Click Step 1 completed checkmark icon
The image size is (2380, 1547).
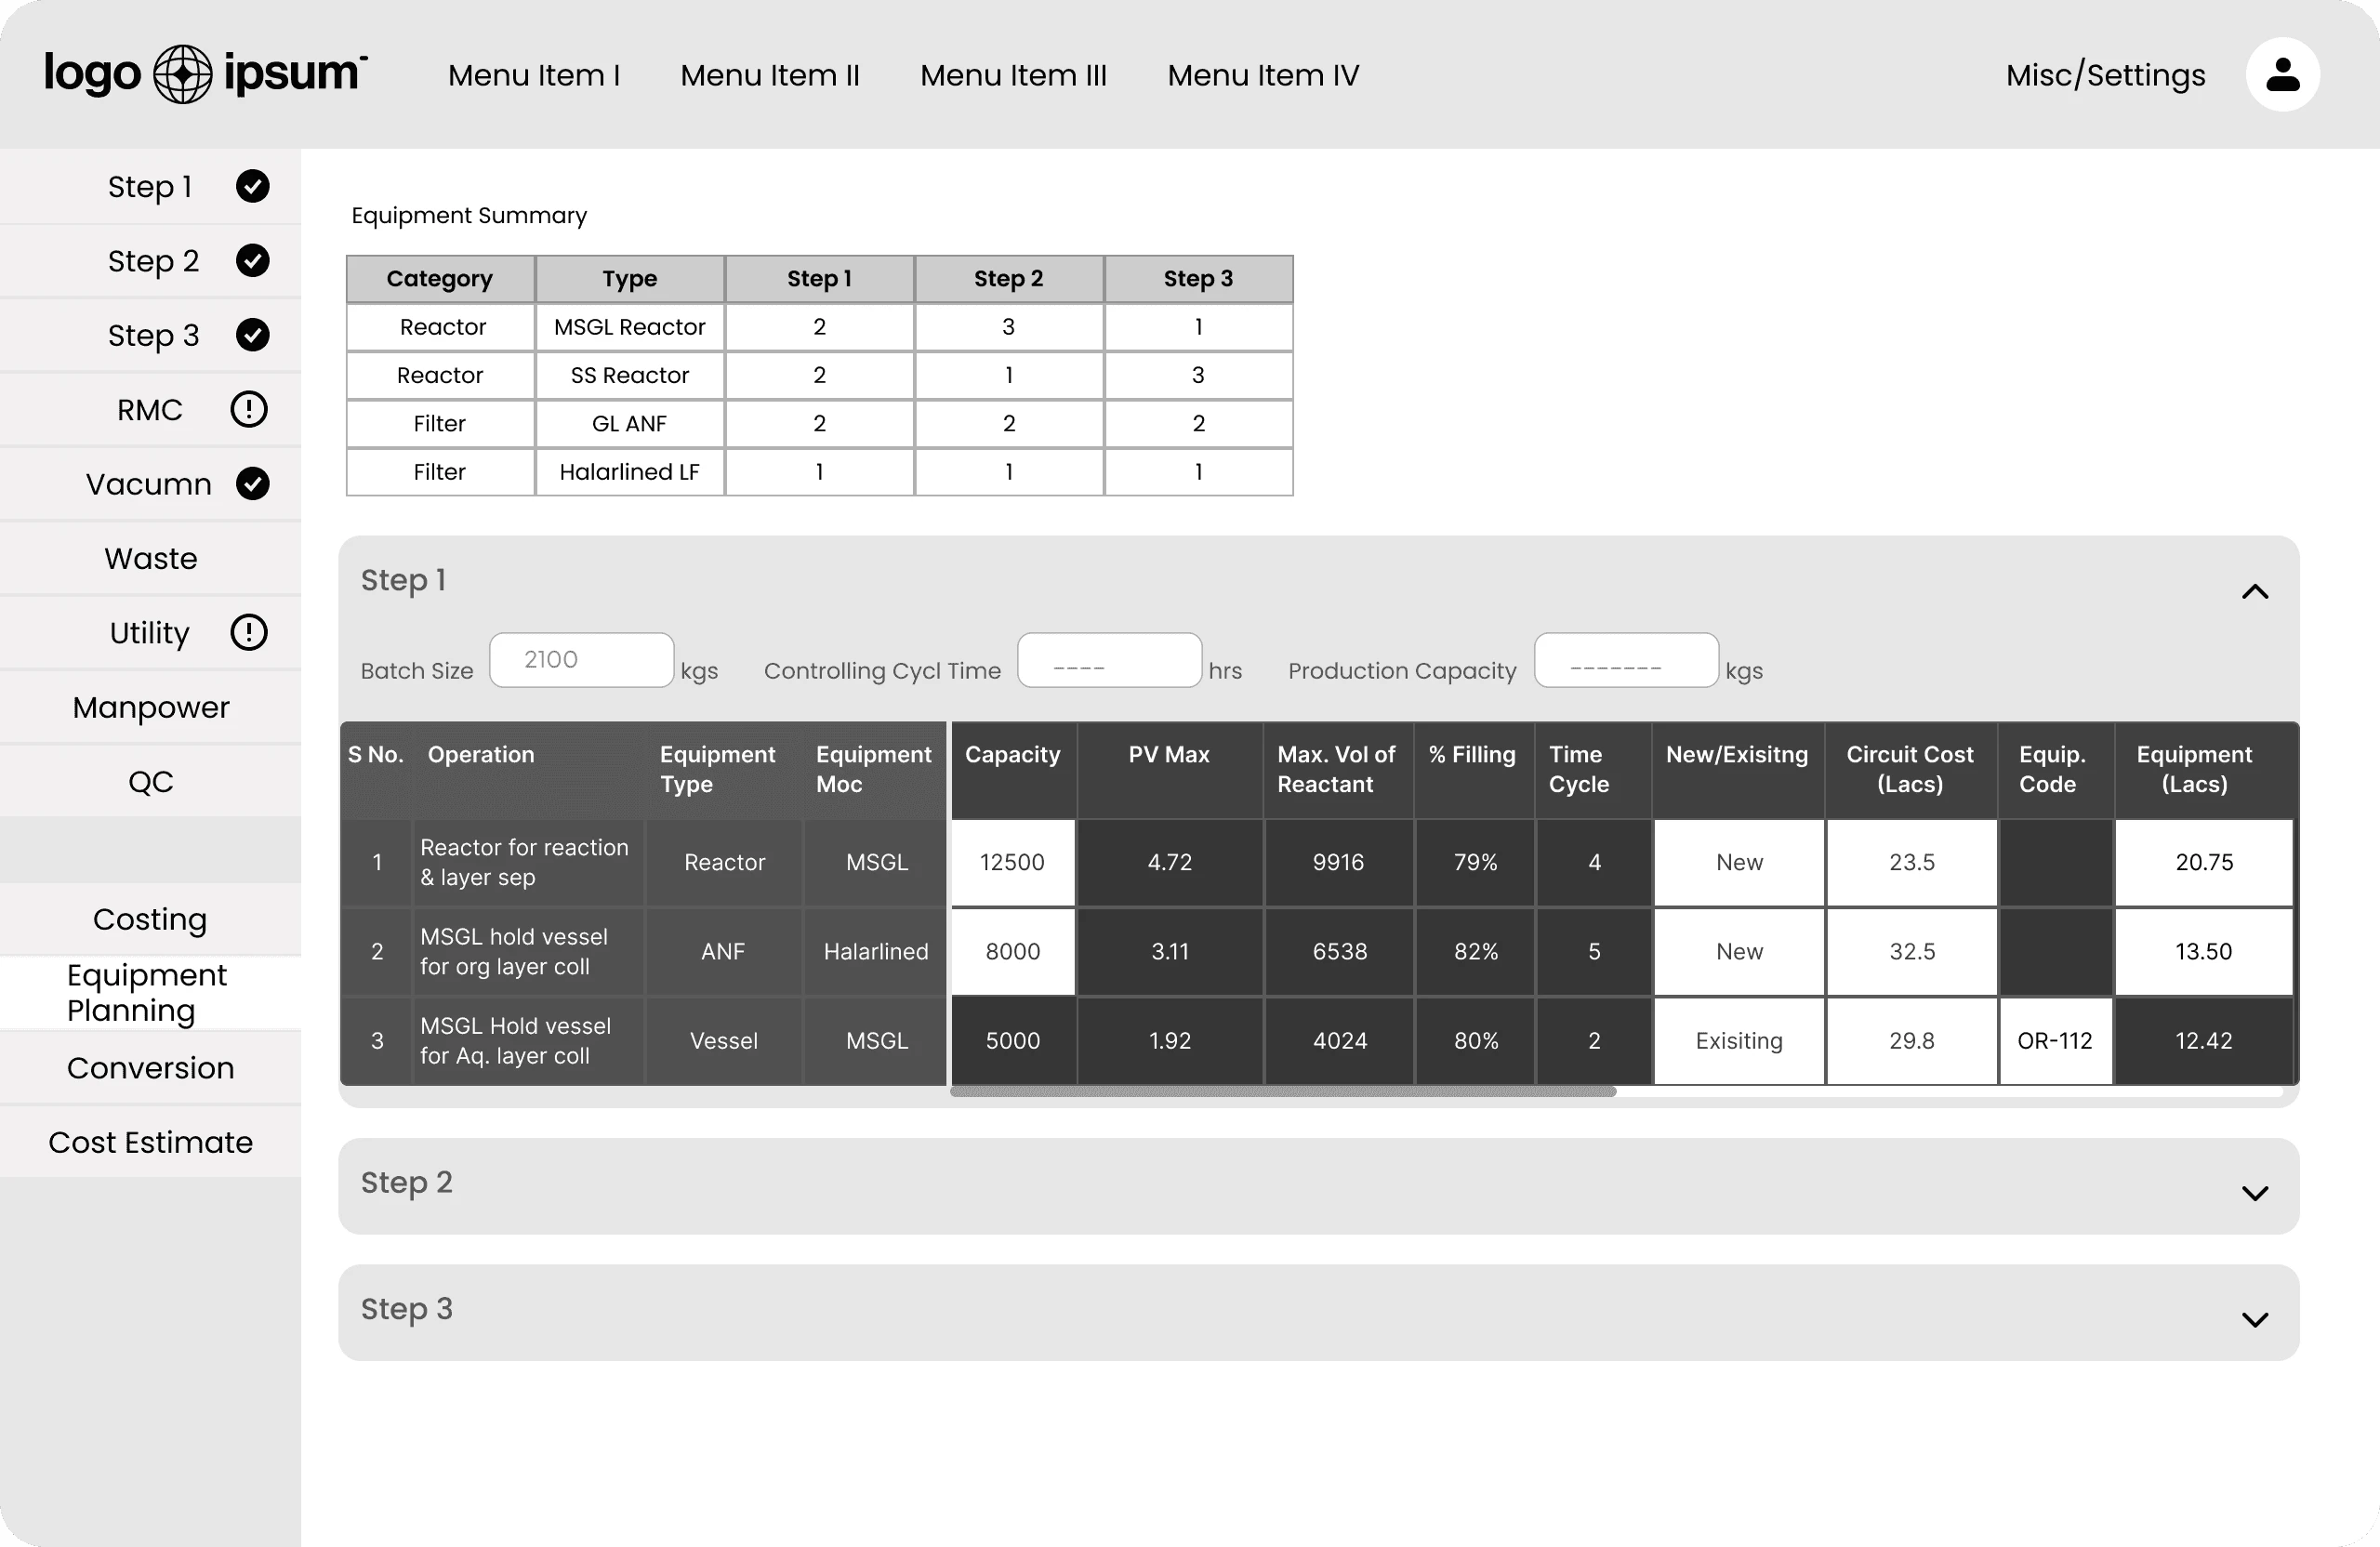[x=252, y=186]
